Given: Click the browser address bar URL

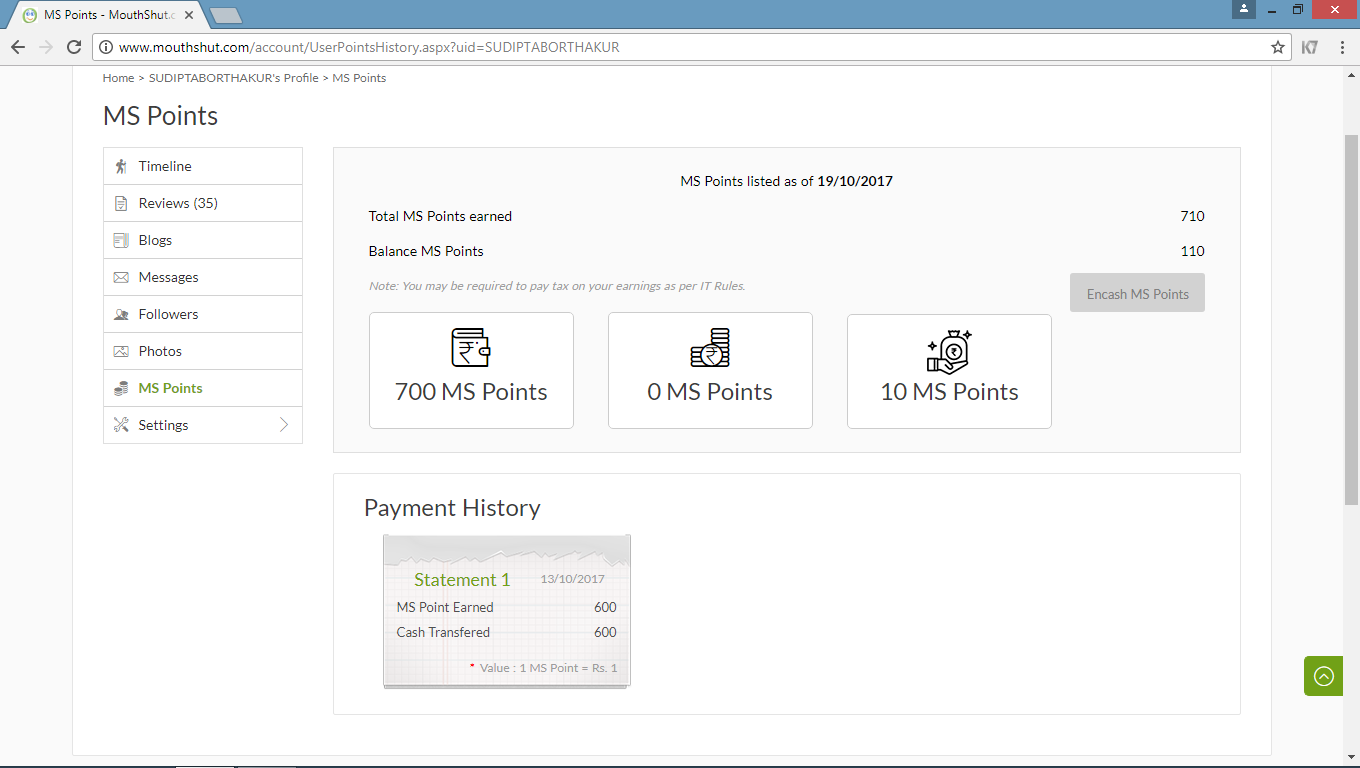Looking at the screenshot, I should pos(369,47).
